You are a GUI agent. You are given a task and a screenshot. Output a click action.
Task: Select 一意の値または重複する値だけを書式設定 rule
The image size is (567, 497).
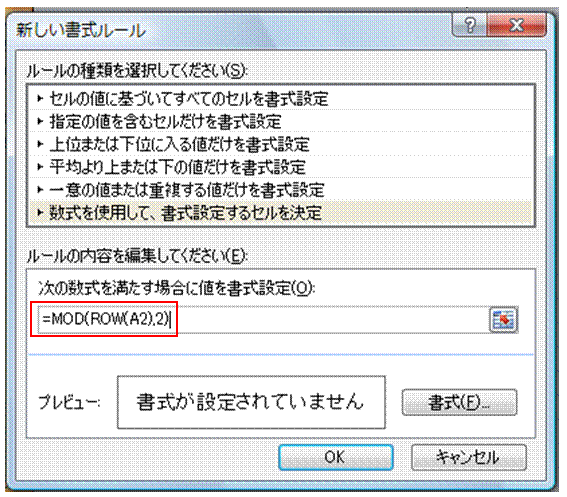[281, 190]
